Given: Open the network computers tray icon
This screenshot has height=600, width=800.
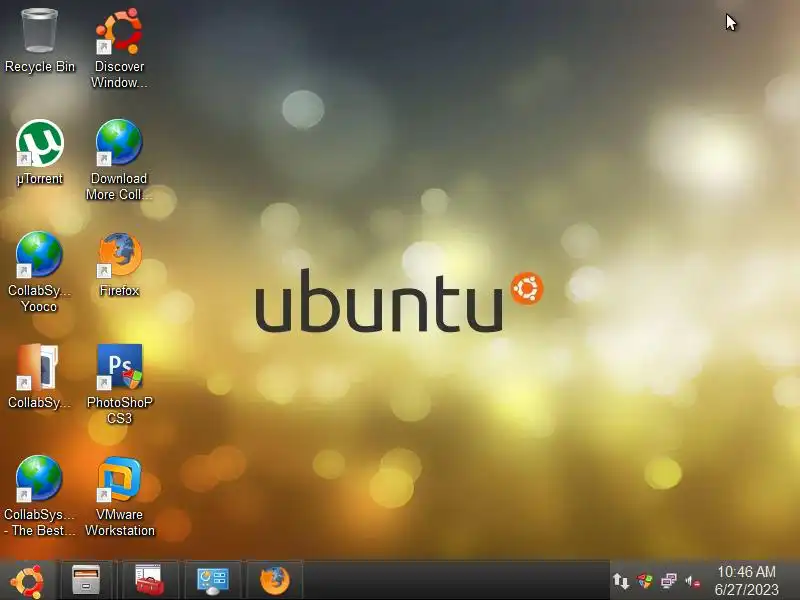Looking at the screenshot, I should [x=668, y=581].
